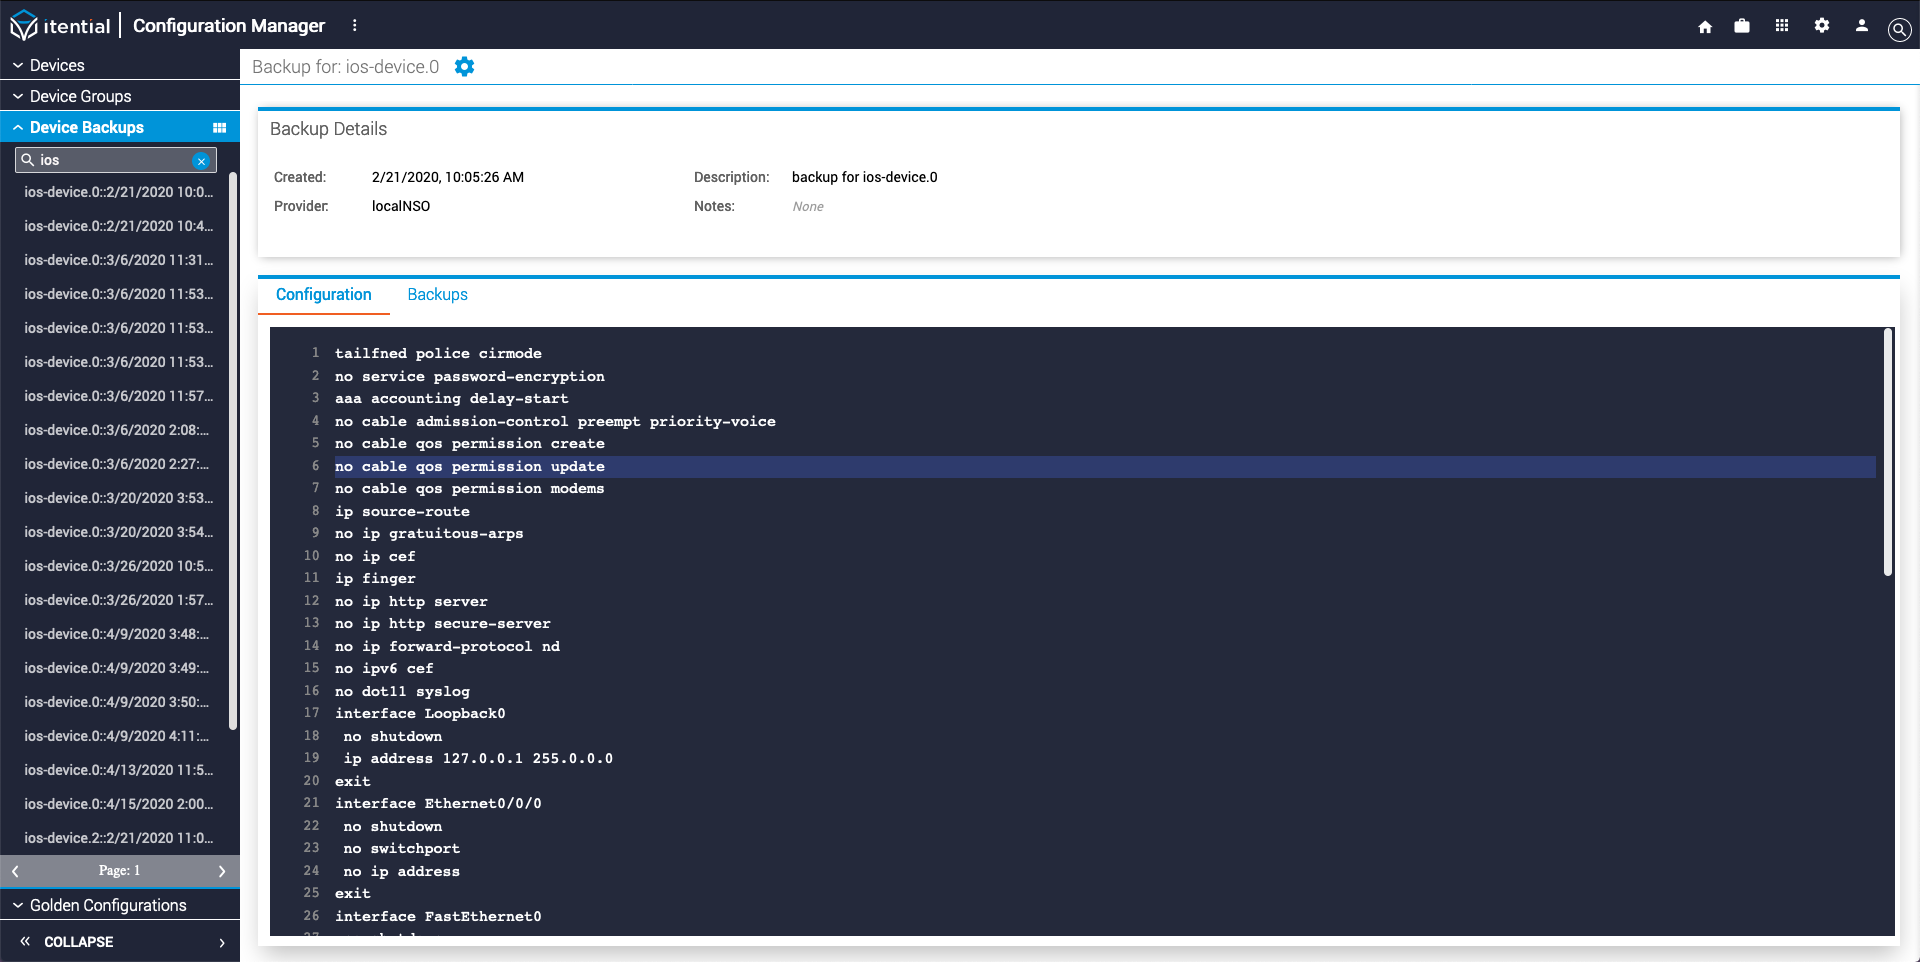Click line 'ip finger'

point(375,579)
